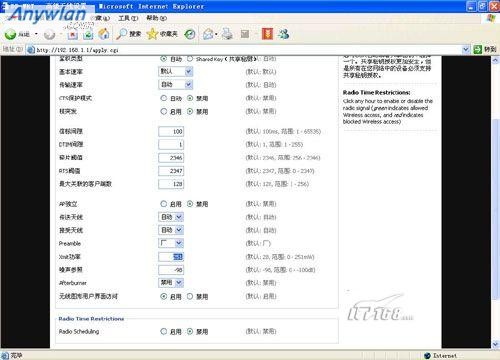Click the Mail envelope toolbar icon
The width and height of the screenshot is (500, 360).
[208, 34]
